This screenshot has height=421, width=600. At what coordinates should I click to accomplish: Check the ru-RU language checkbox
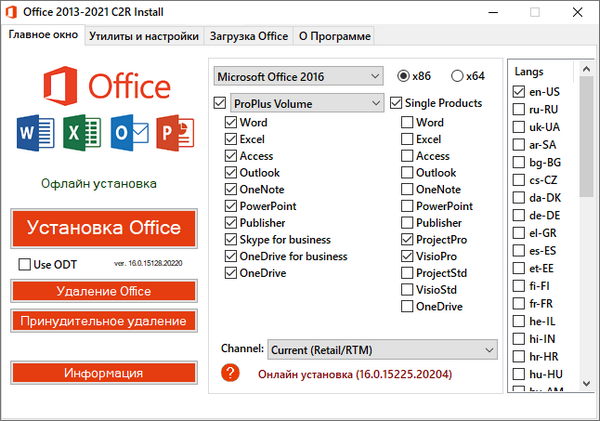click(518, 109)
